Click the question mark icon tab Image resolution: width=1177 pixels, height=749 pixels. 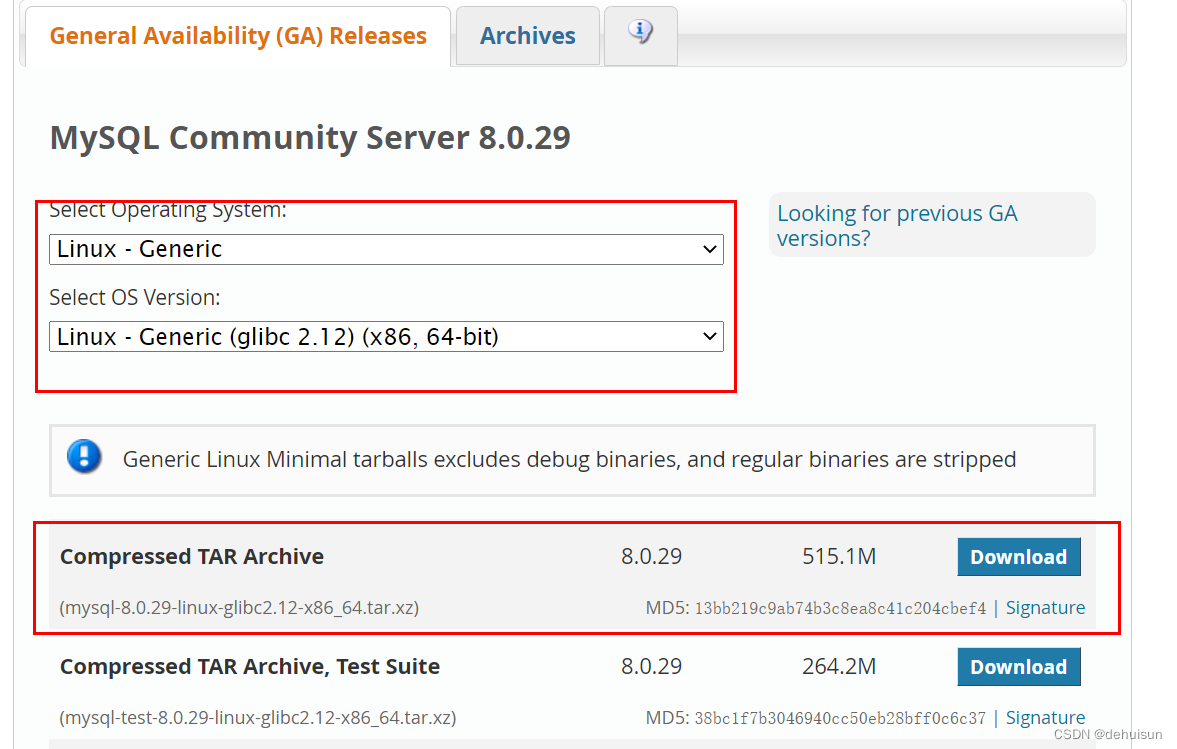[x=640, y=33]
